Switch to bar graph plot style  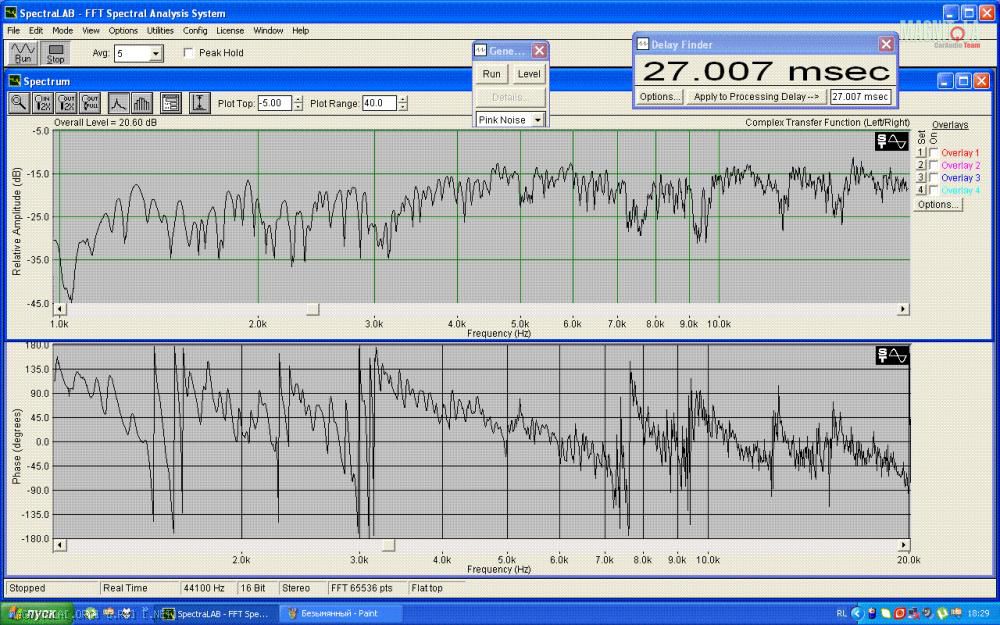pos(142,102)
